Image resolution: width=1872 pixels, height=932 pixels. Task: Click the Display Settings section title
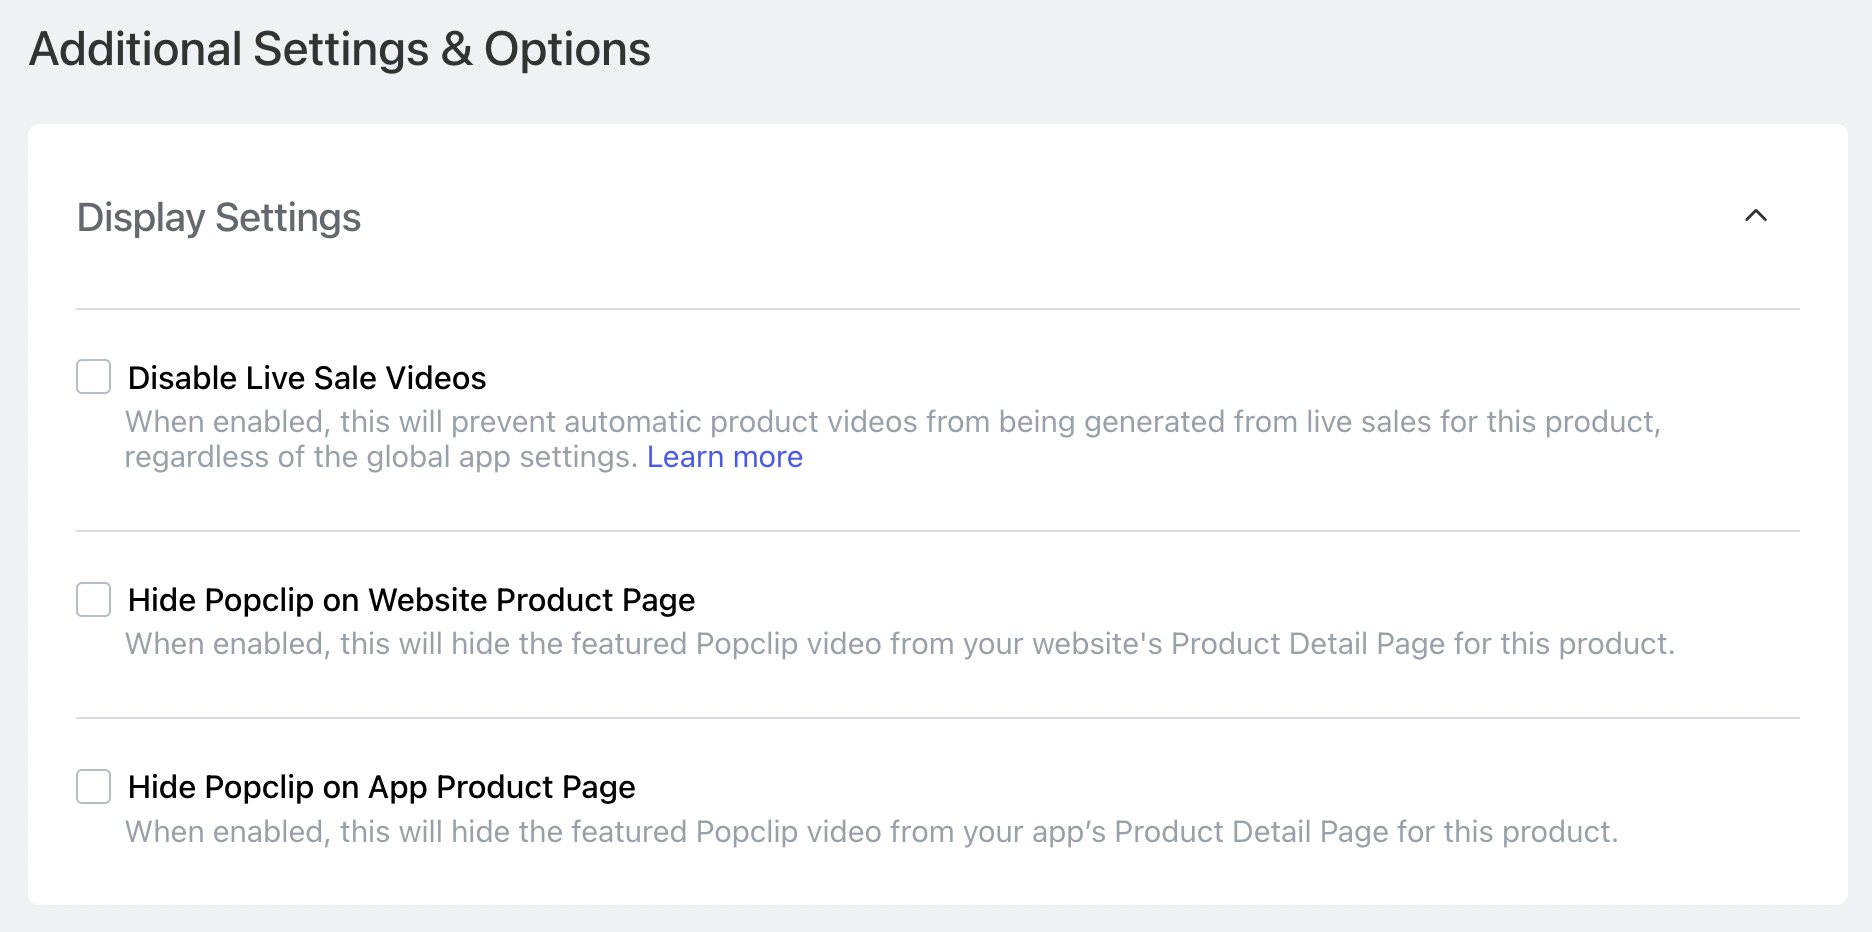219,218
